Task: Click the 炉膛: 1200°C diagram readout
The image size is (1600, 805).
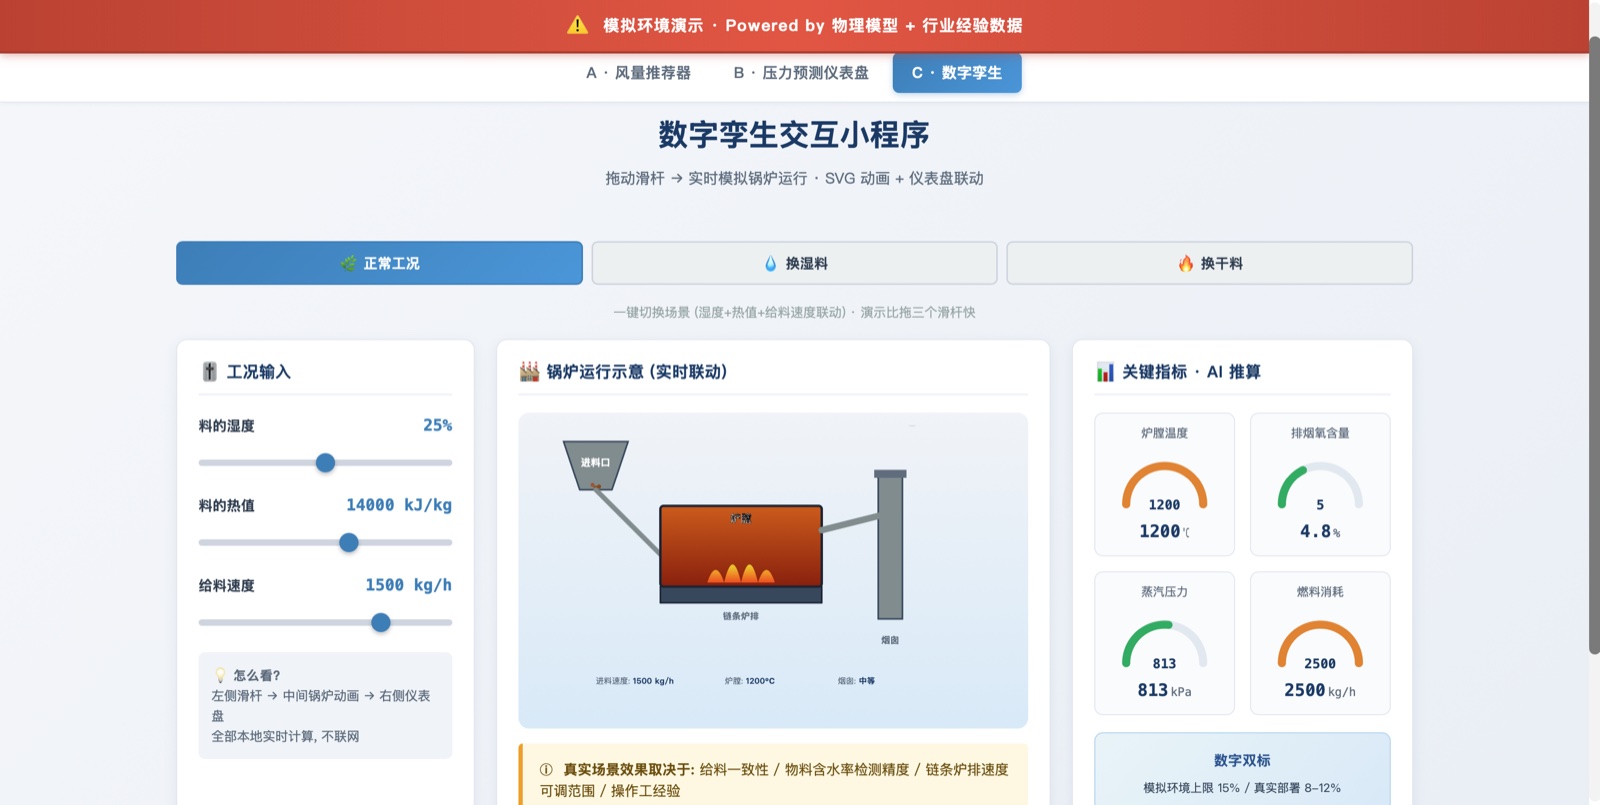Action: click(x=750, y=681)
